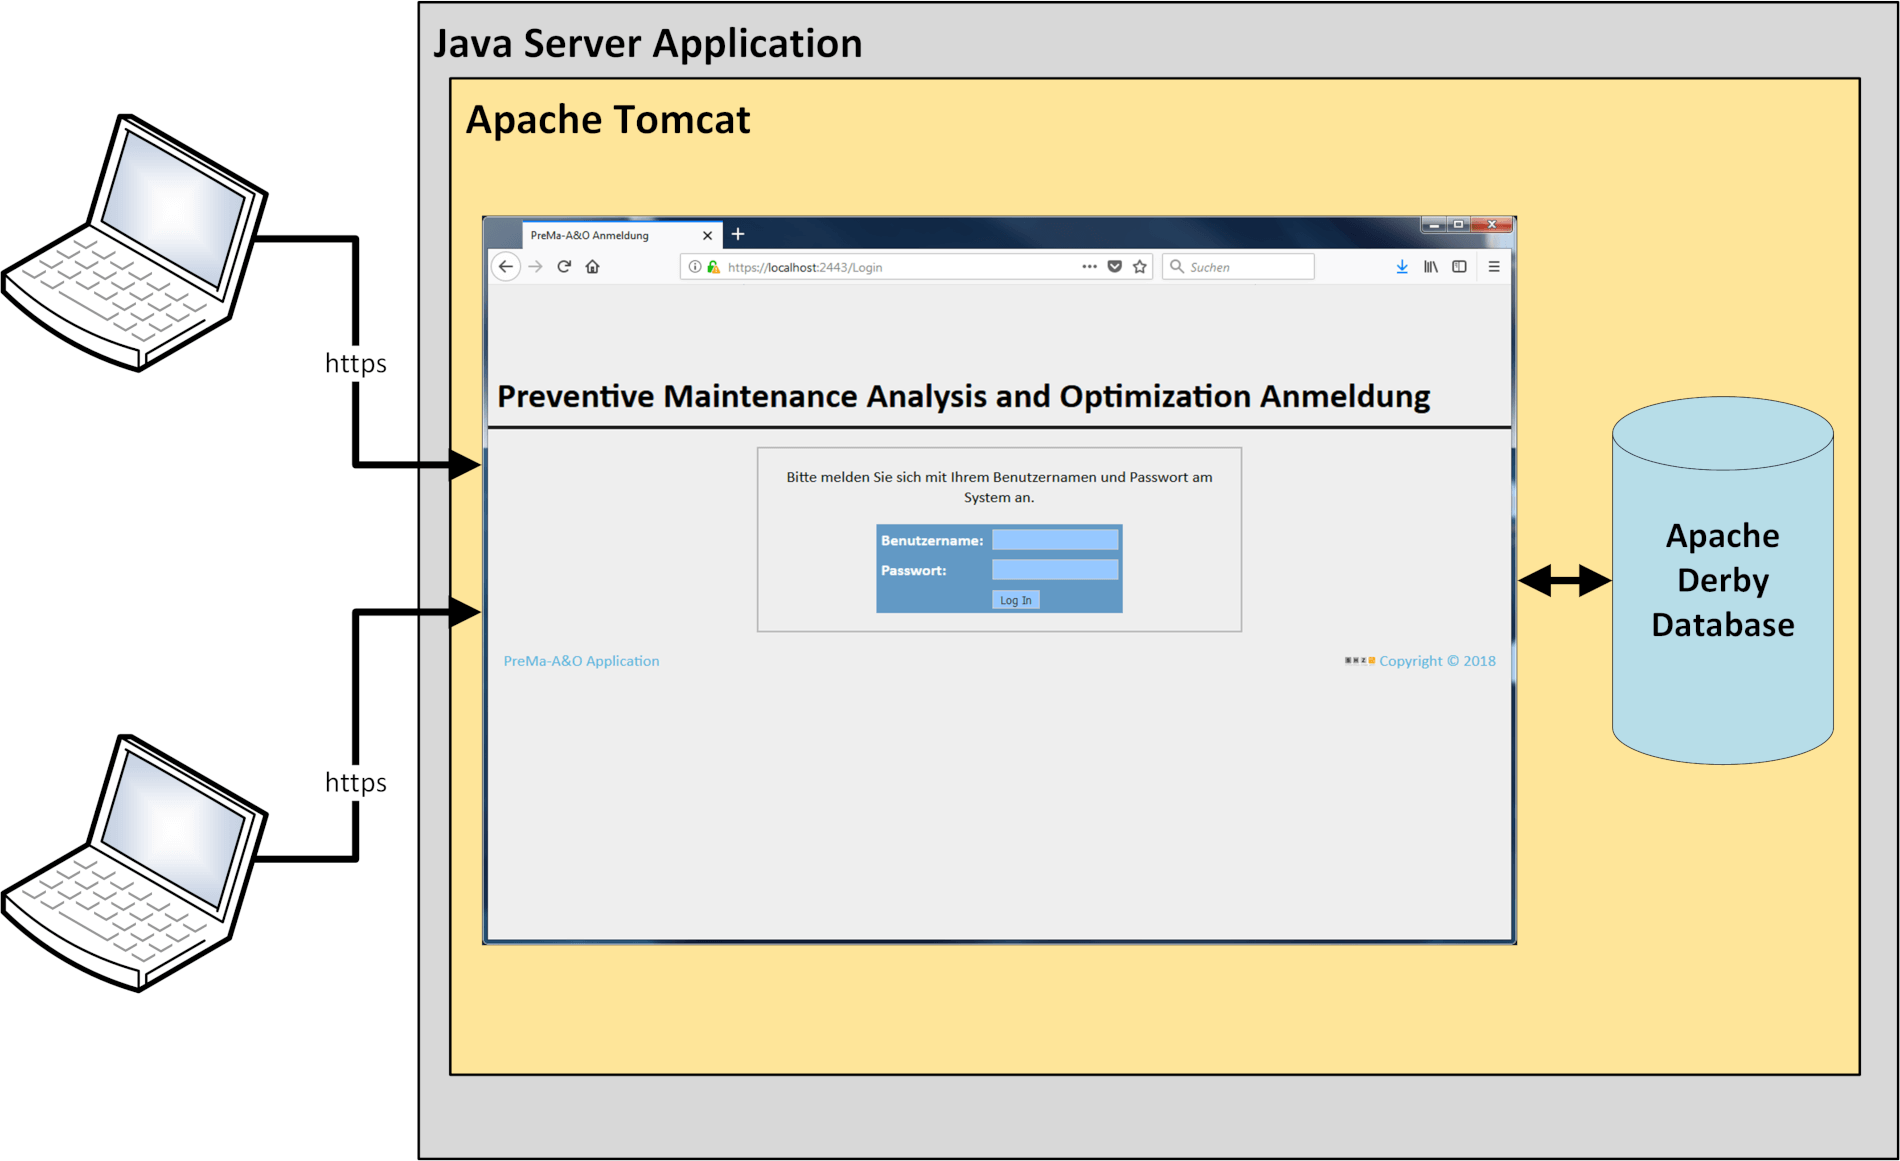Toggle the browser sidebar
The image size is (1900, 1161).
point(1460,267)
